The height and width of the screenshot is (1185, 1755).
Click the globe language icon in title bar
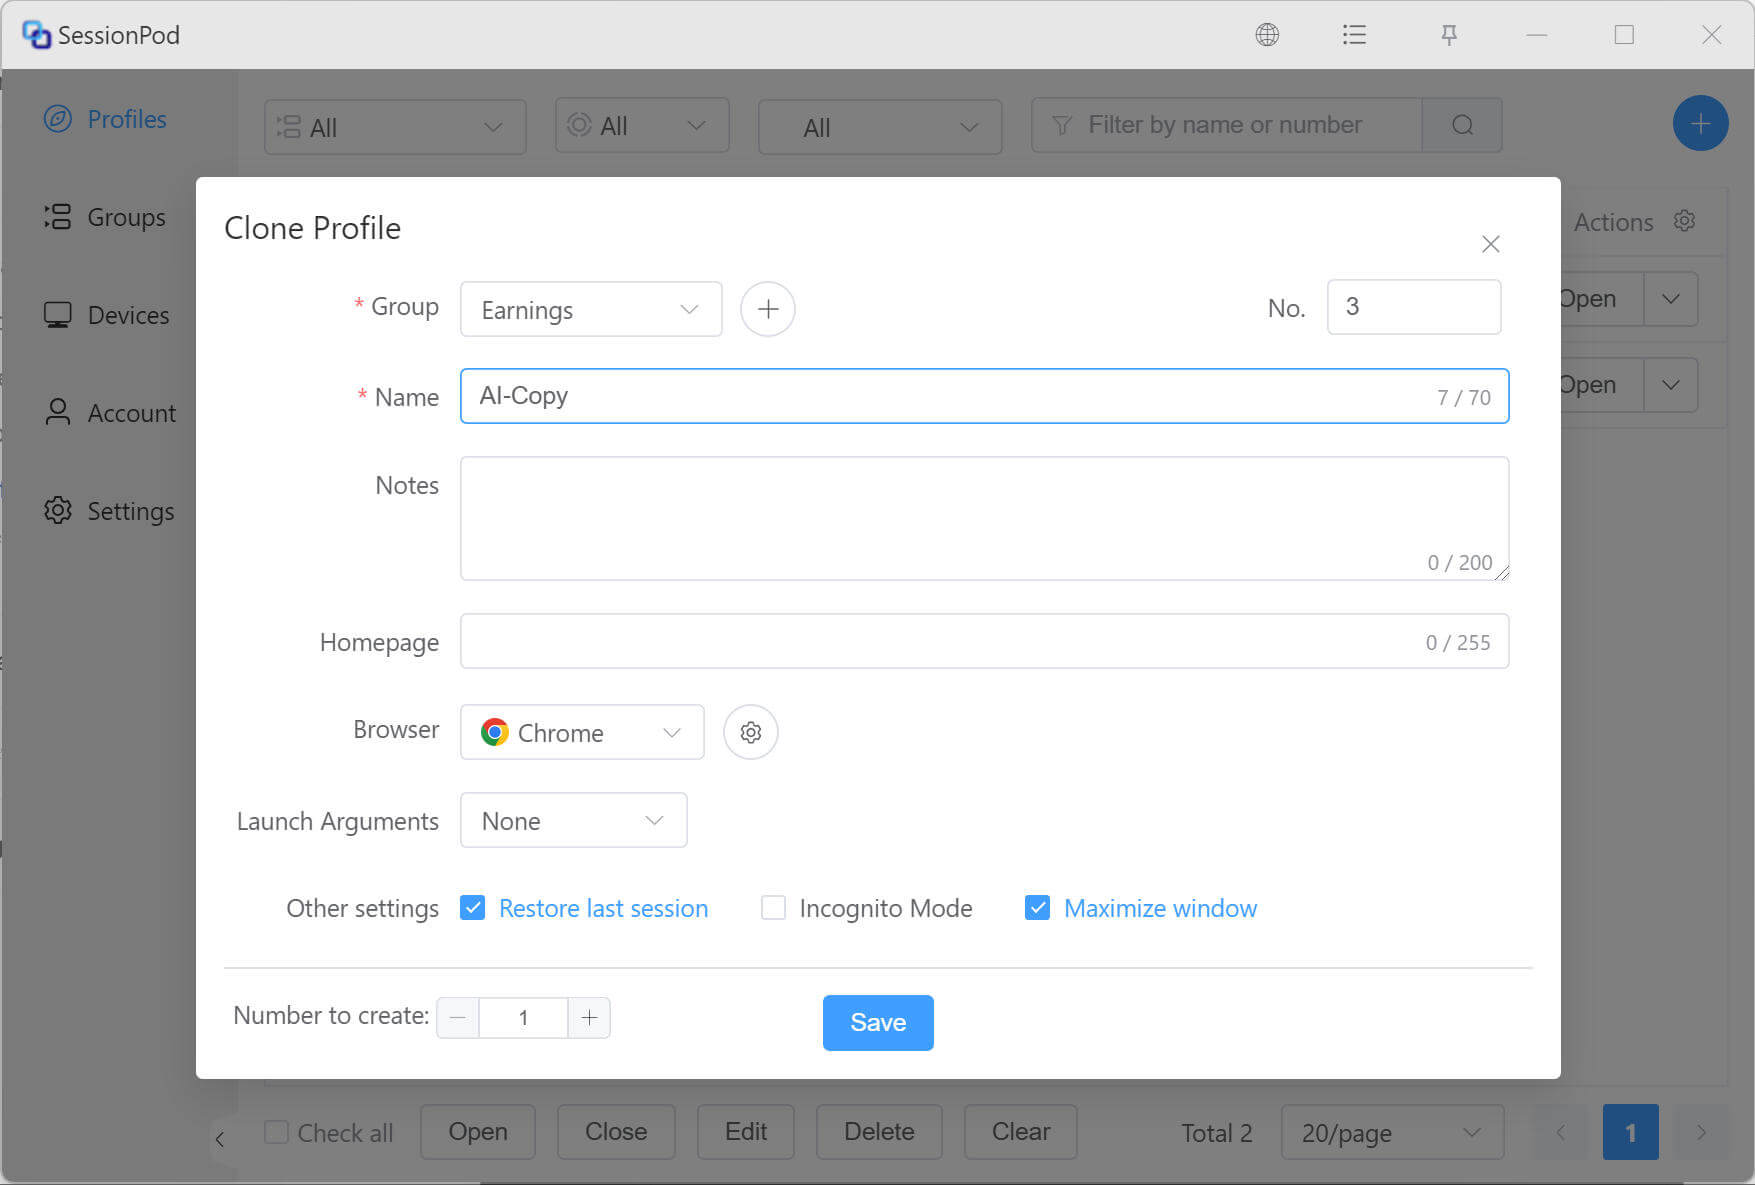click(x=1267, y=35)
